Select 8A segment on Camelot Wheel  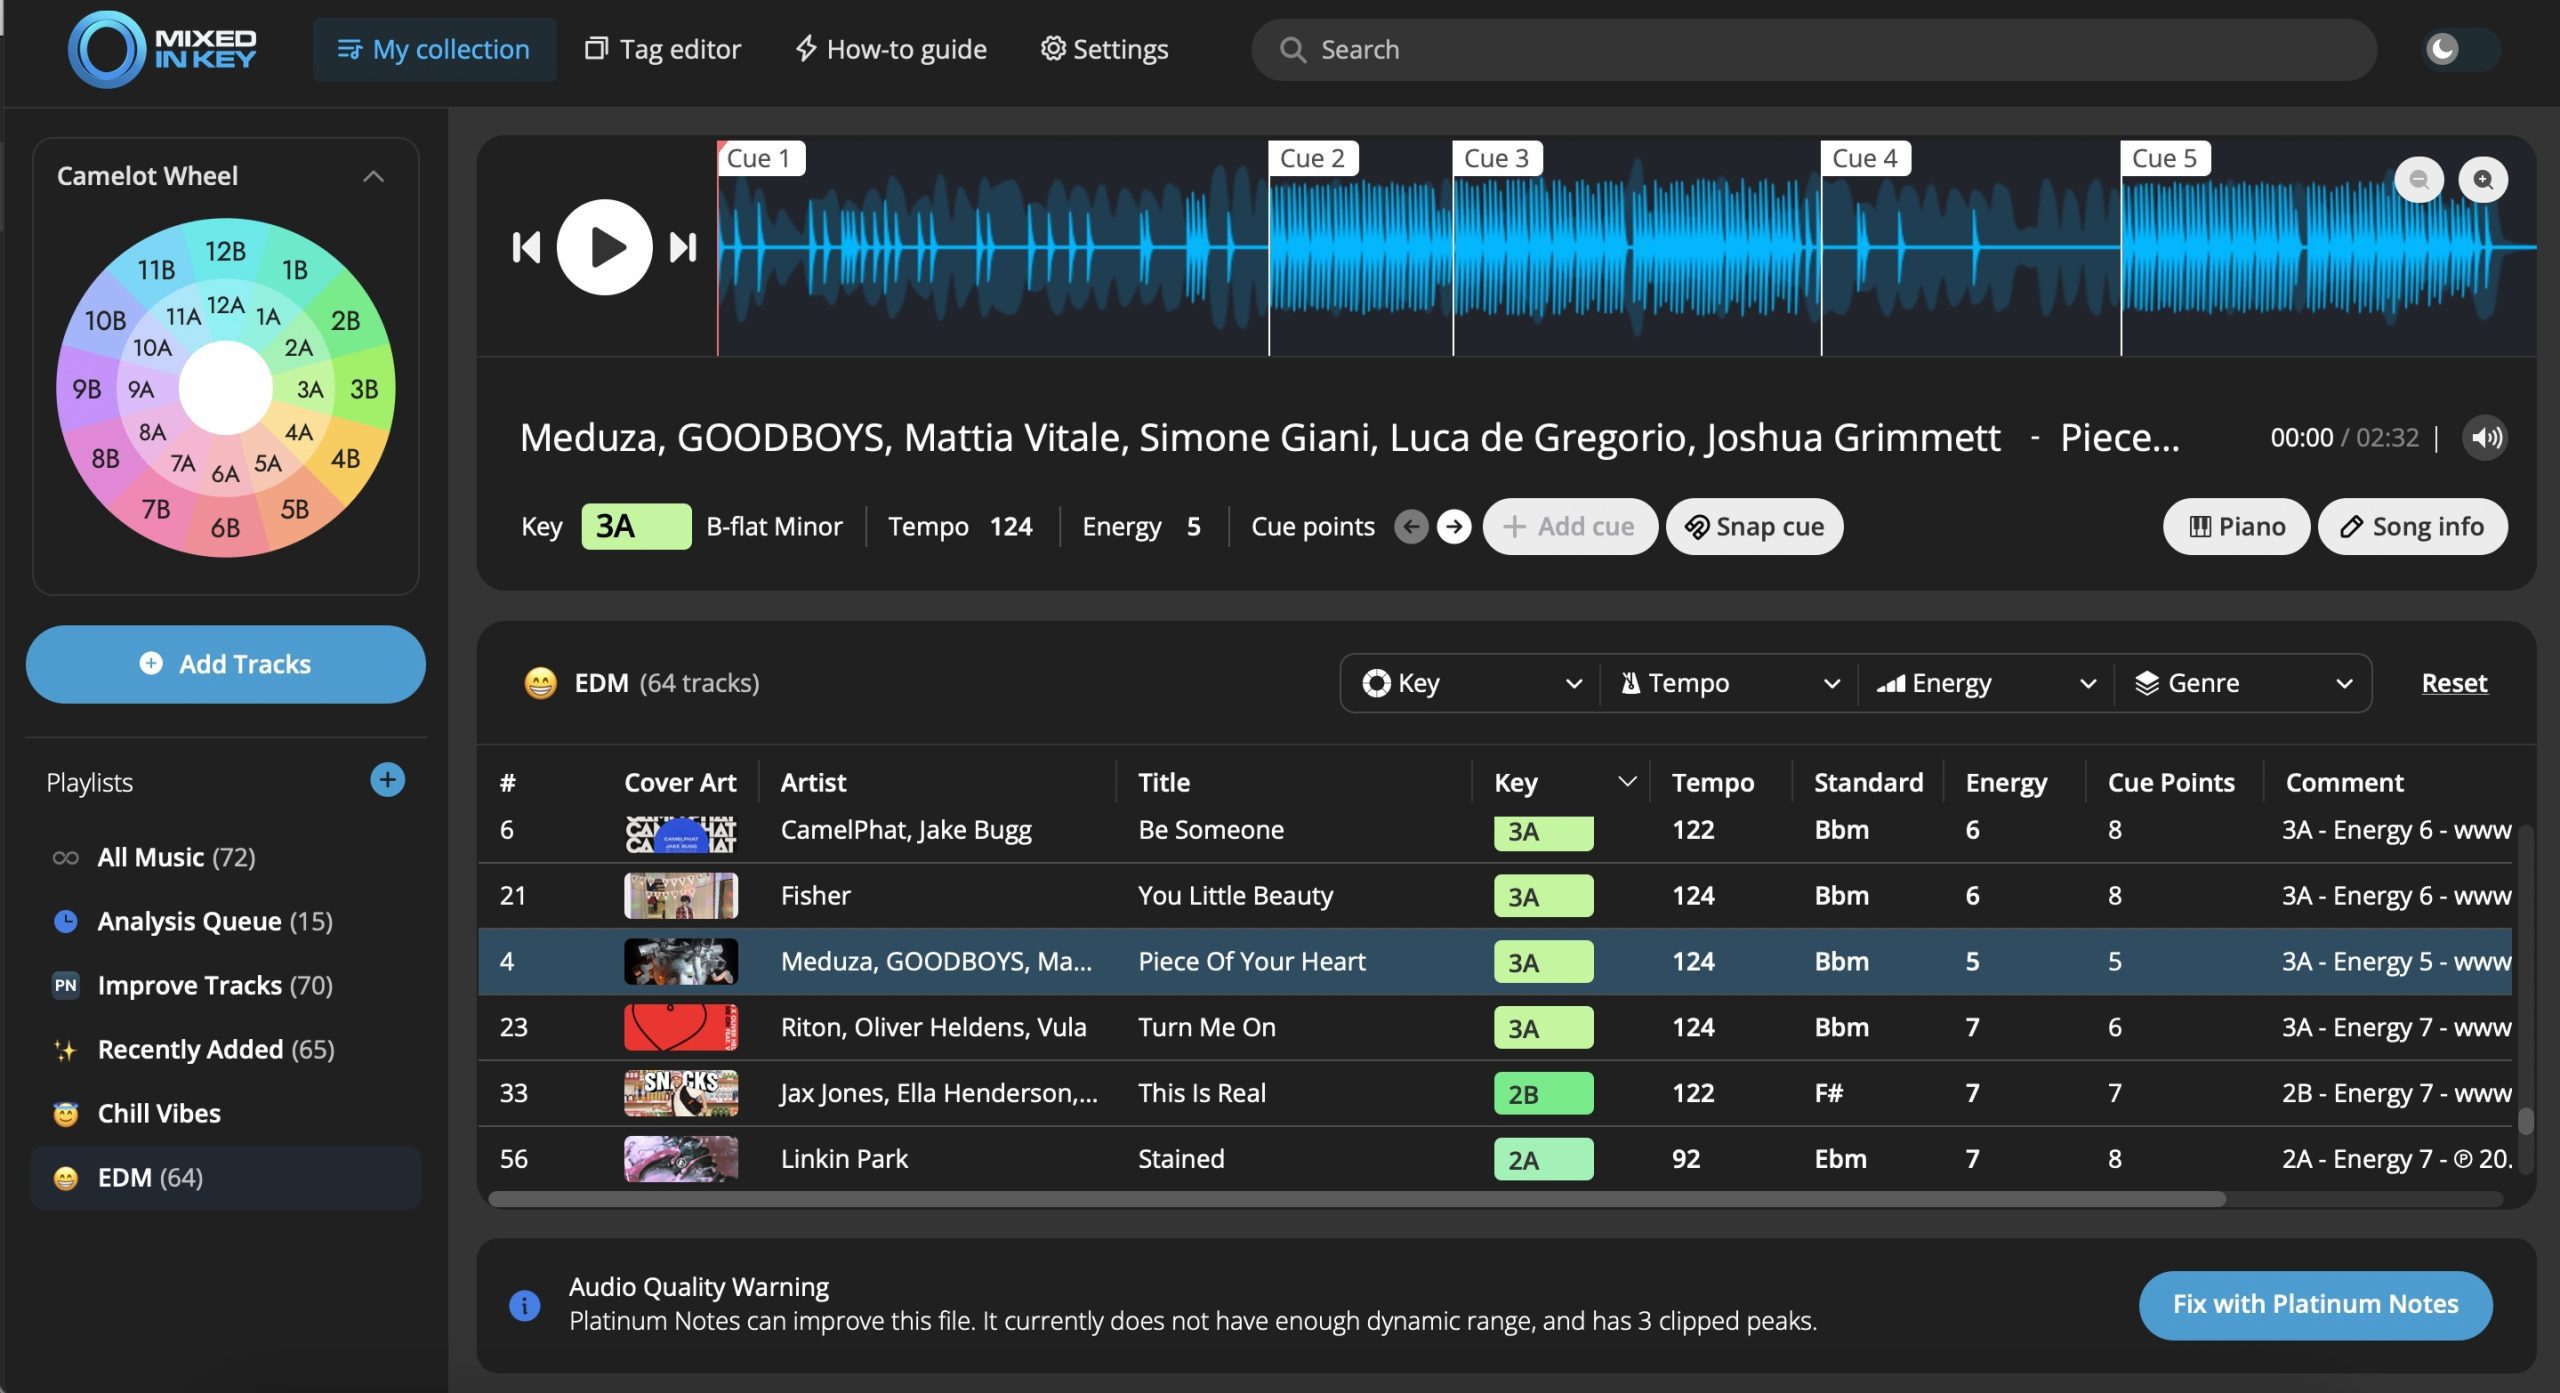pos(152,432)
